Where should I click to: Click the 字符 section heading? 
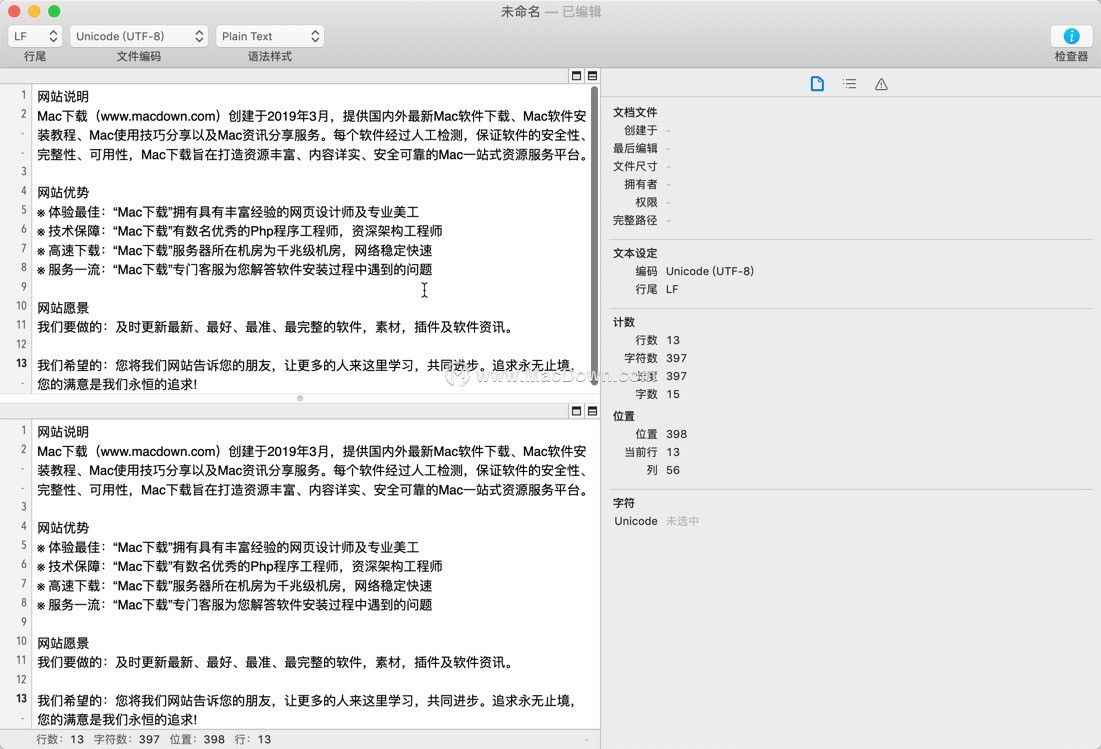coord(624,503)
